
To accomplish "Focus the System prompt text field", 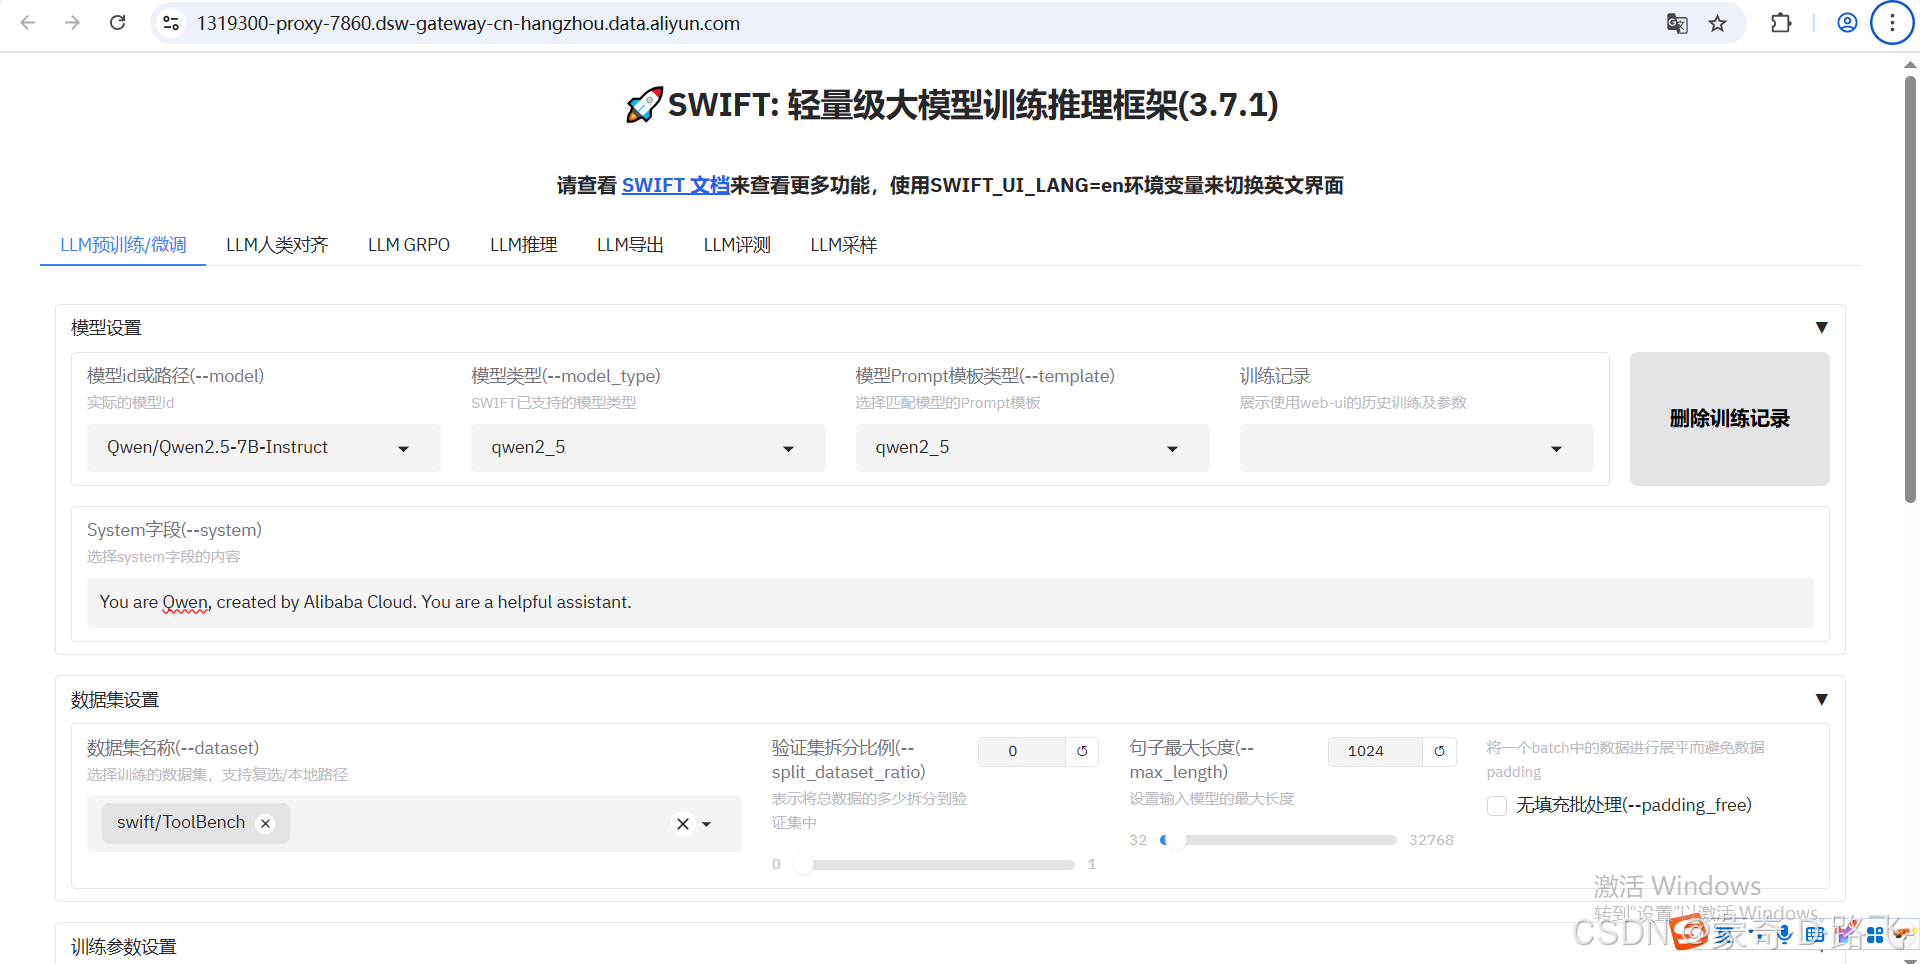I will [x=950, y=603].
